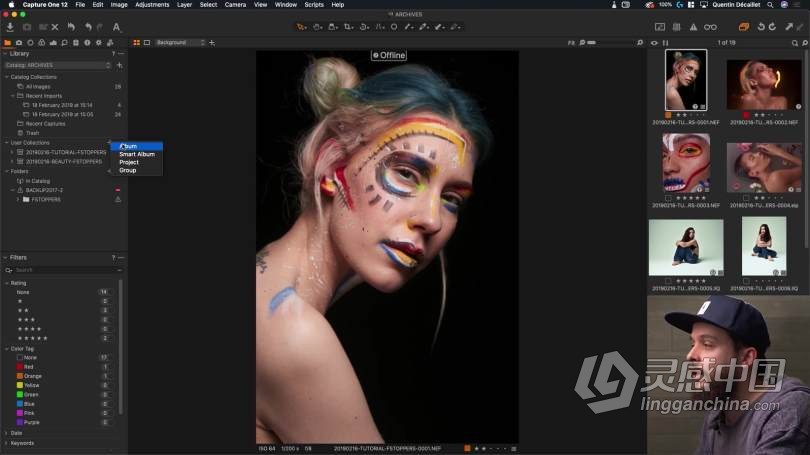Check the None color tag filter box
The height and width of the screenshot is (455, 810).
pos(20,357)
